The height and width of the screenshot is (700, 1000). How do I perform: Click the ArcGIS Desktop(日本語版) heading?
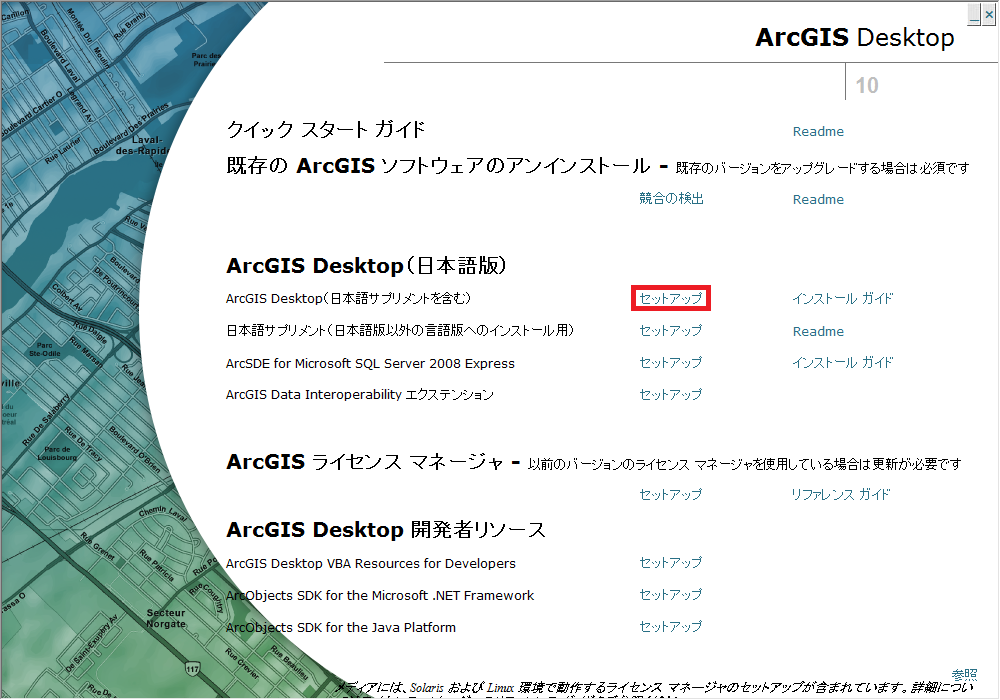(367, 265)
